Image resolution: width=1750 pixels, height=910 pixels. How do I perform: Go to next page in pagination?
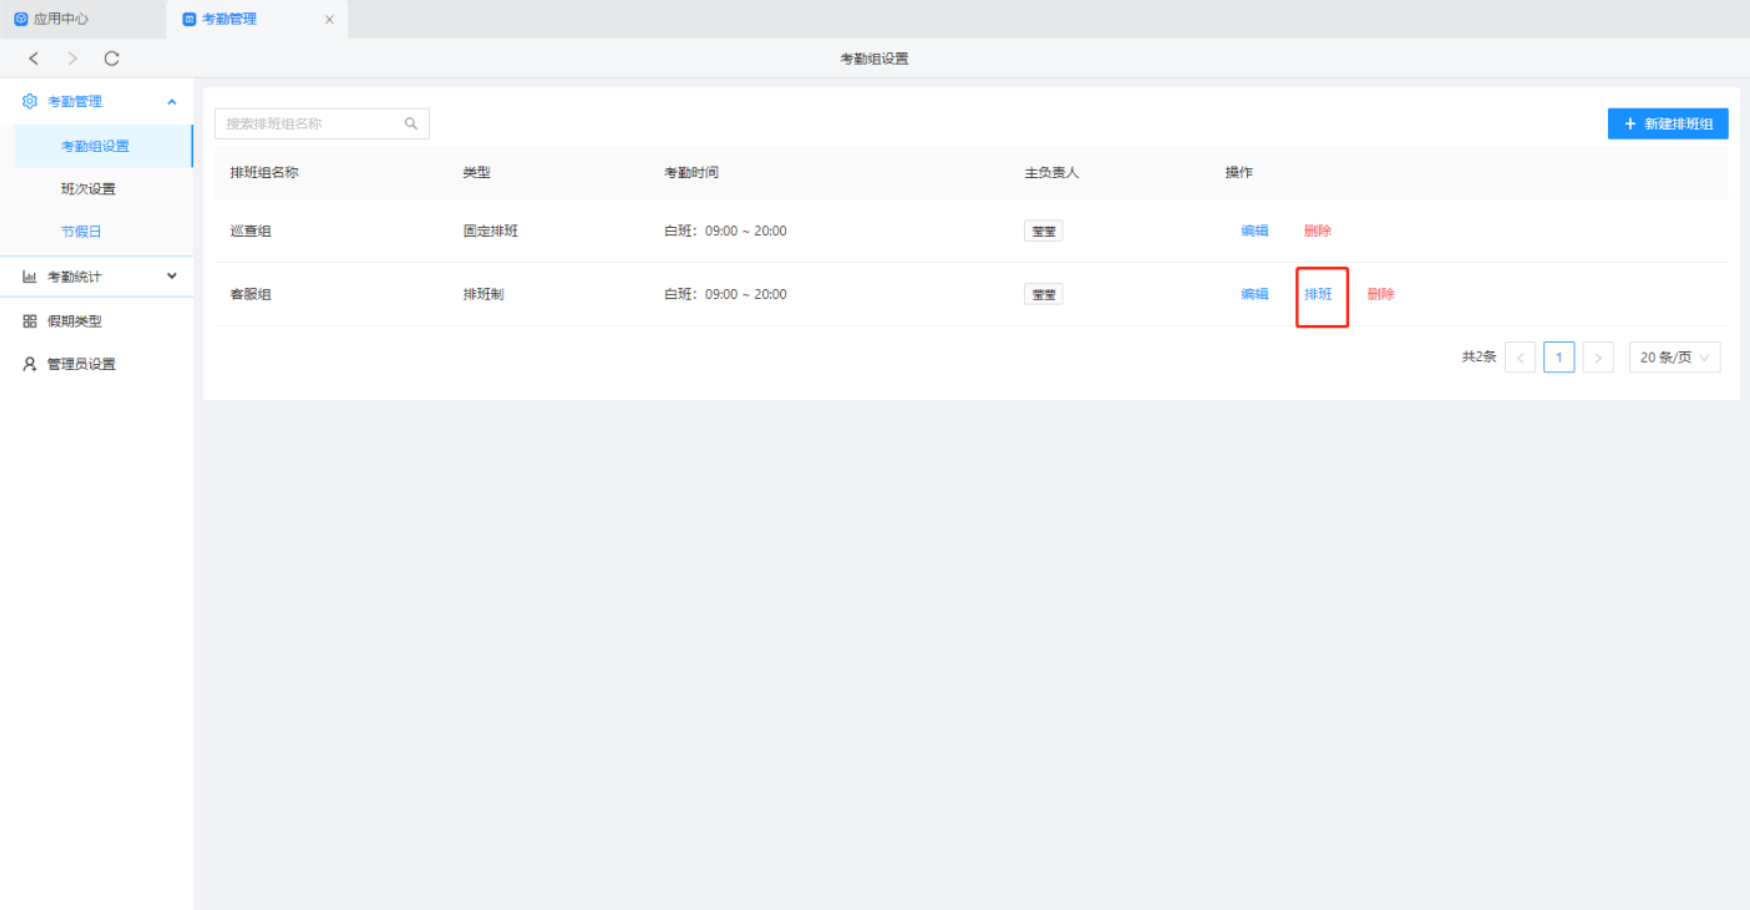click(x=1598, y=357)
